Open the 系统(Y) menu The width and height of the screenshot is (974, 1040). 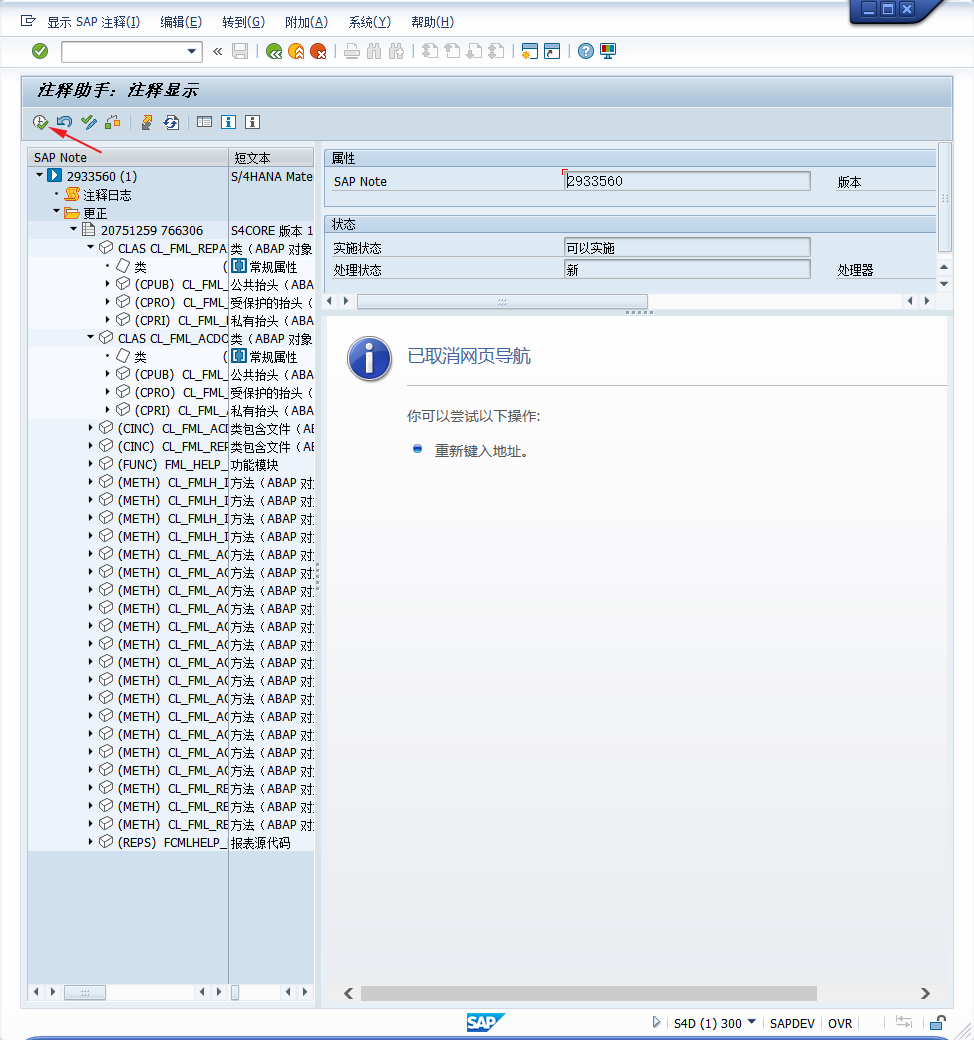[369, 22]
